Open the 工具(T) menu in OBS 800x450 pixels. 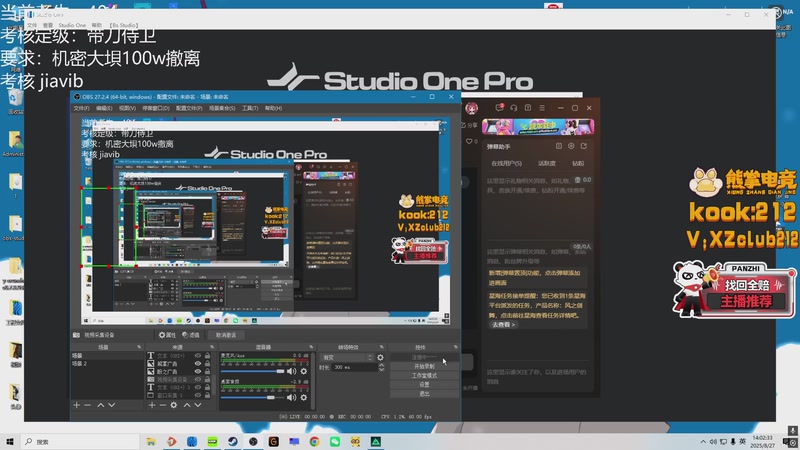(250, 108)
